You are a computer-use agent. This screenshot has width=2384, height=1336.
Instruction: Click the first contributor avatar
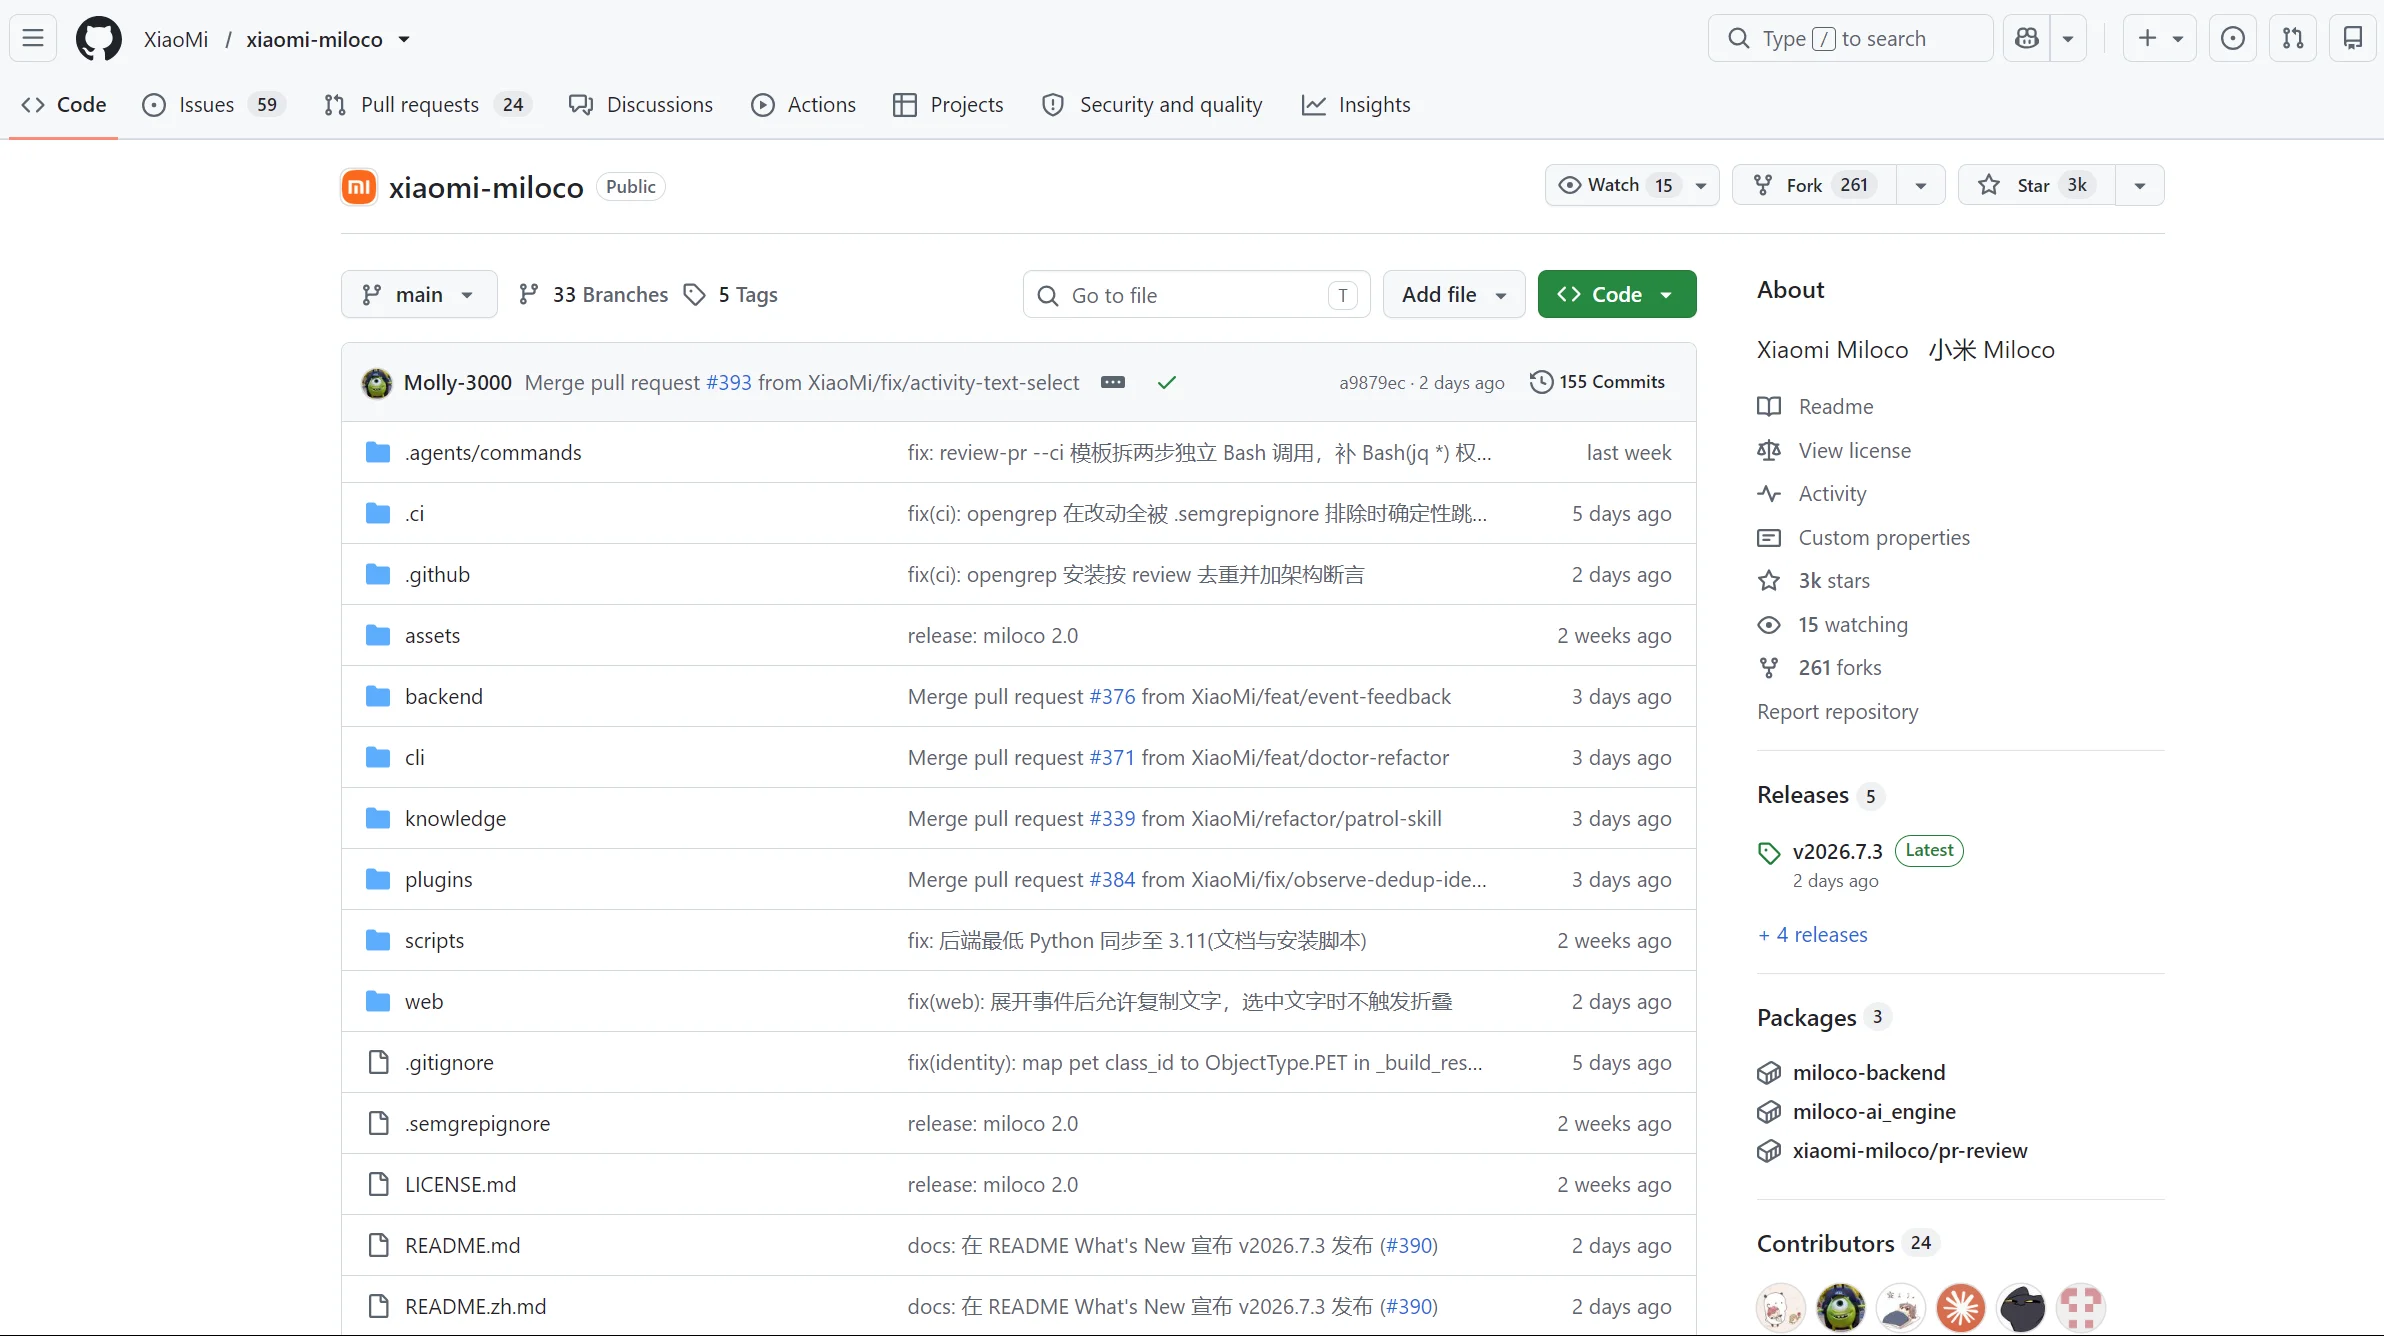(1781, 1308)
